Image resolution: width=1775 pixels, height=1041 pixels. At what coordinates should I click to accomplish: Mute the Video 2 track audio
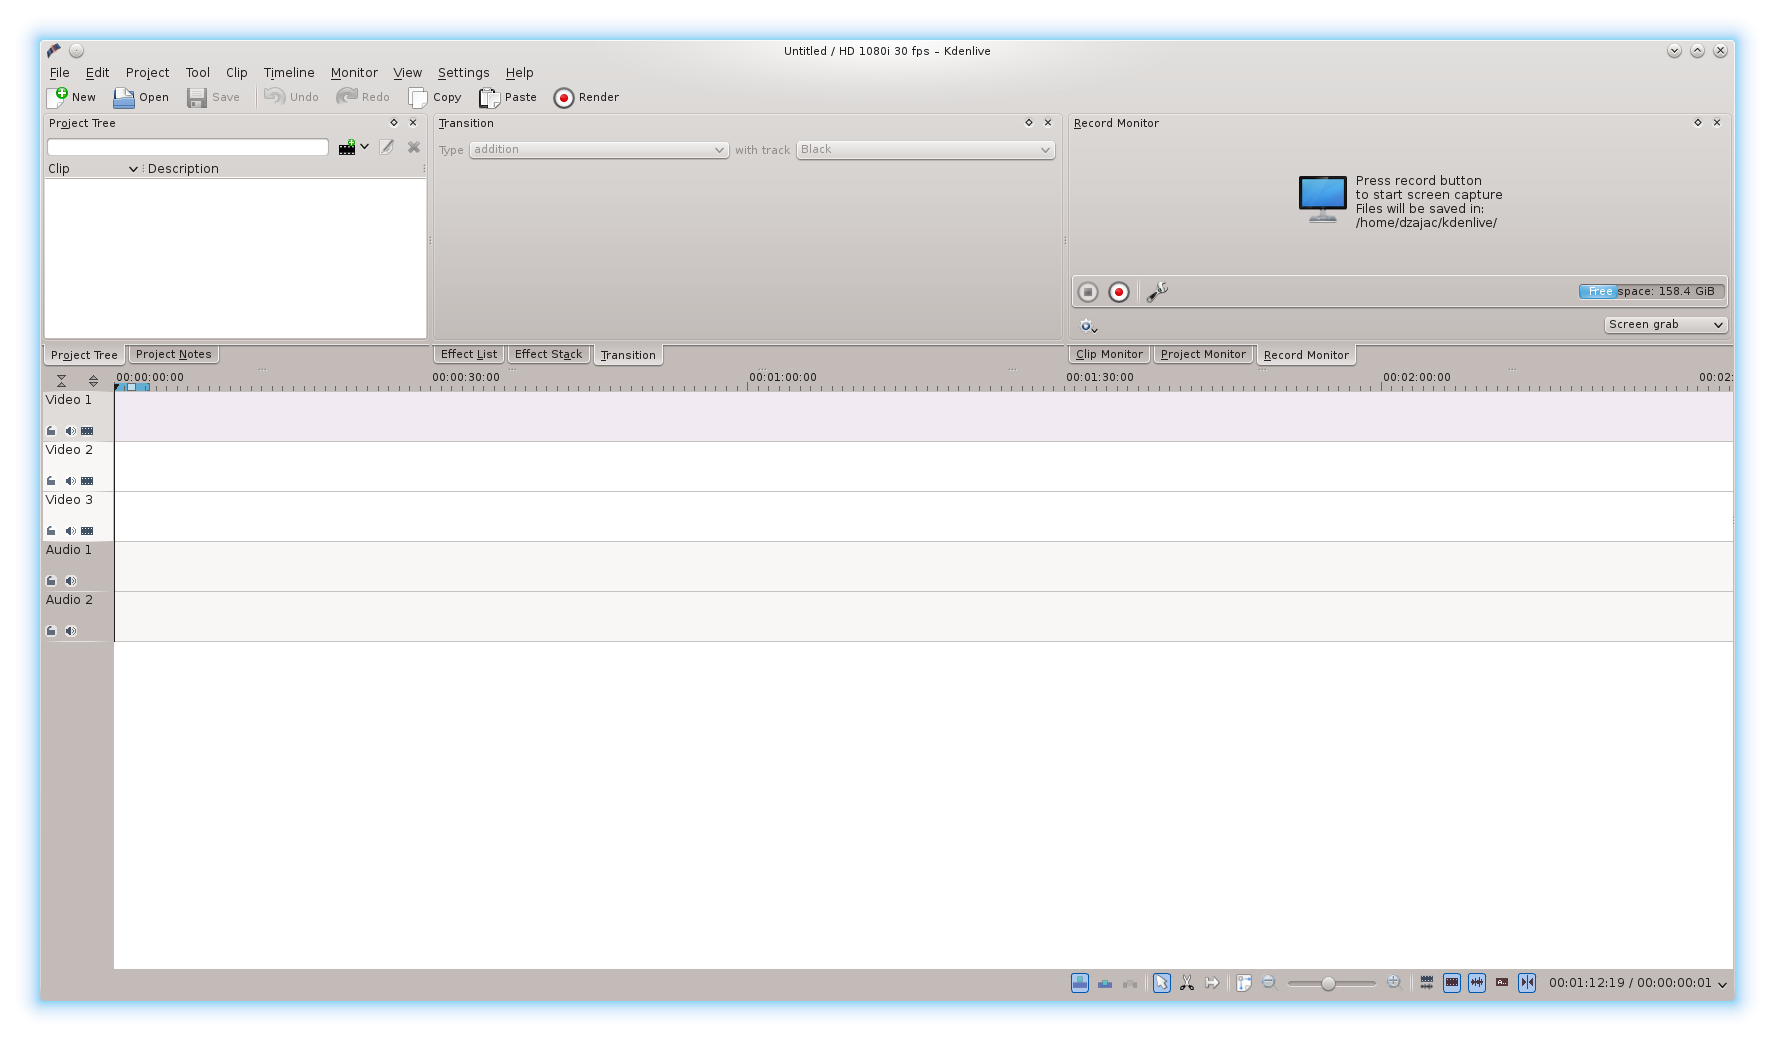click(x=70, y=481)
